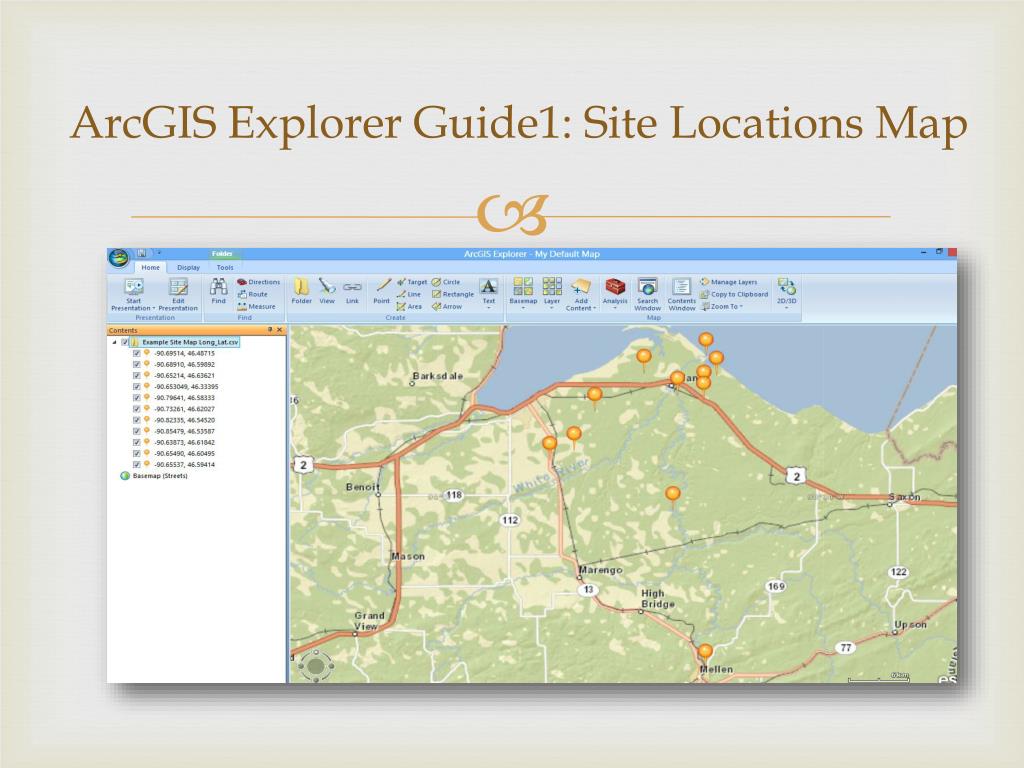Viewport: 1024px width, 768px height.
Task: Switch to the Home ribbon tab
Action: click(150, 267)
